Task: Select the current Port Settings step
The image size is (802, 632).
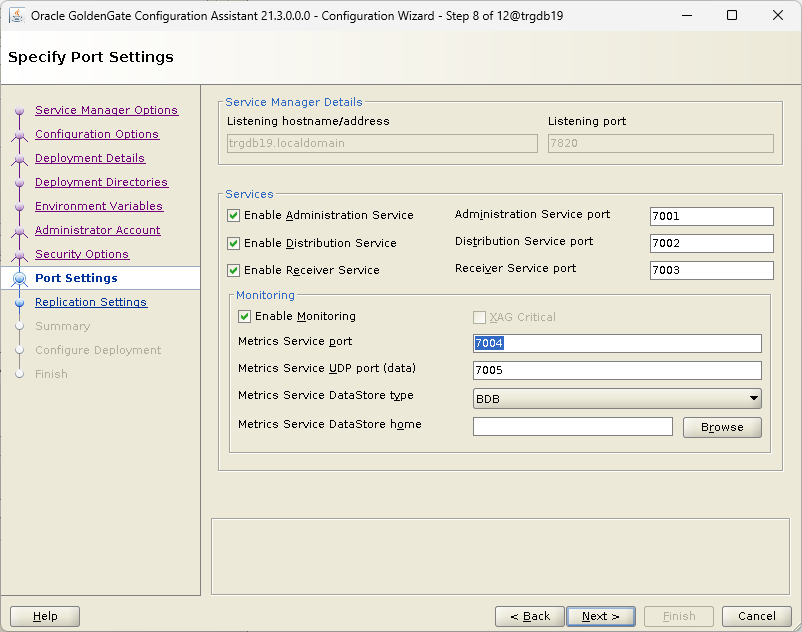Action: point(76,278)
